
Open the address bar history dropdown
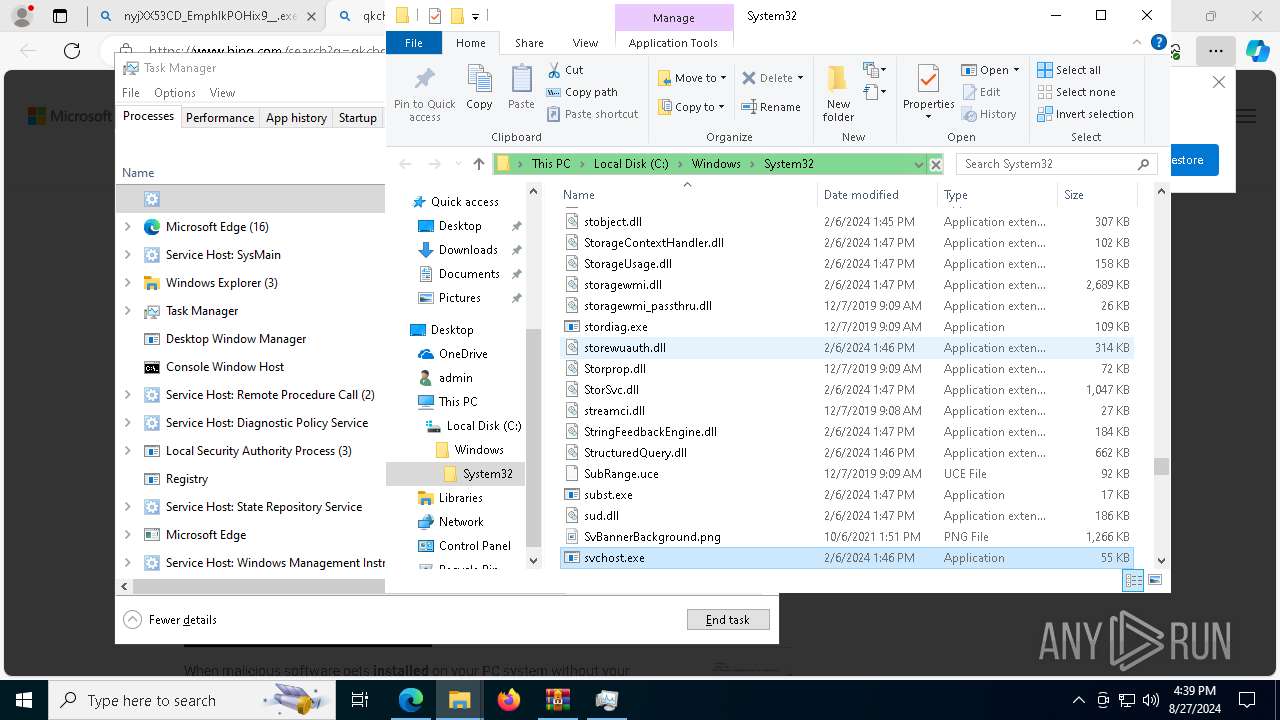pos(918,164)
